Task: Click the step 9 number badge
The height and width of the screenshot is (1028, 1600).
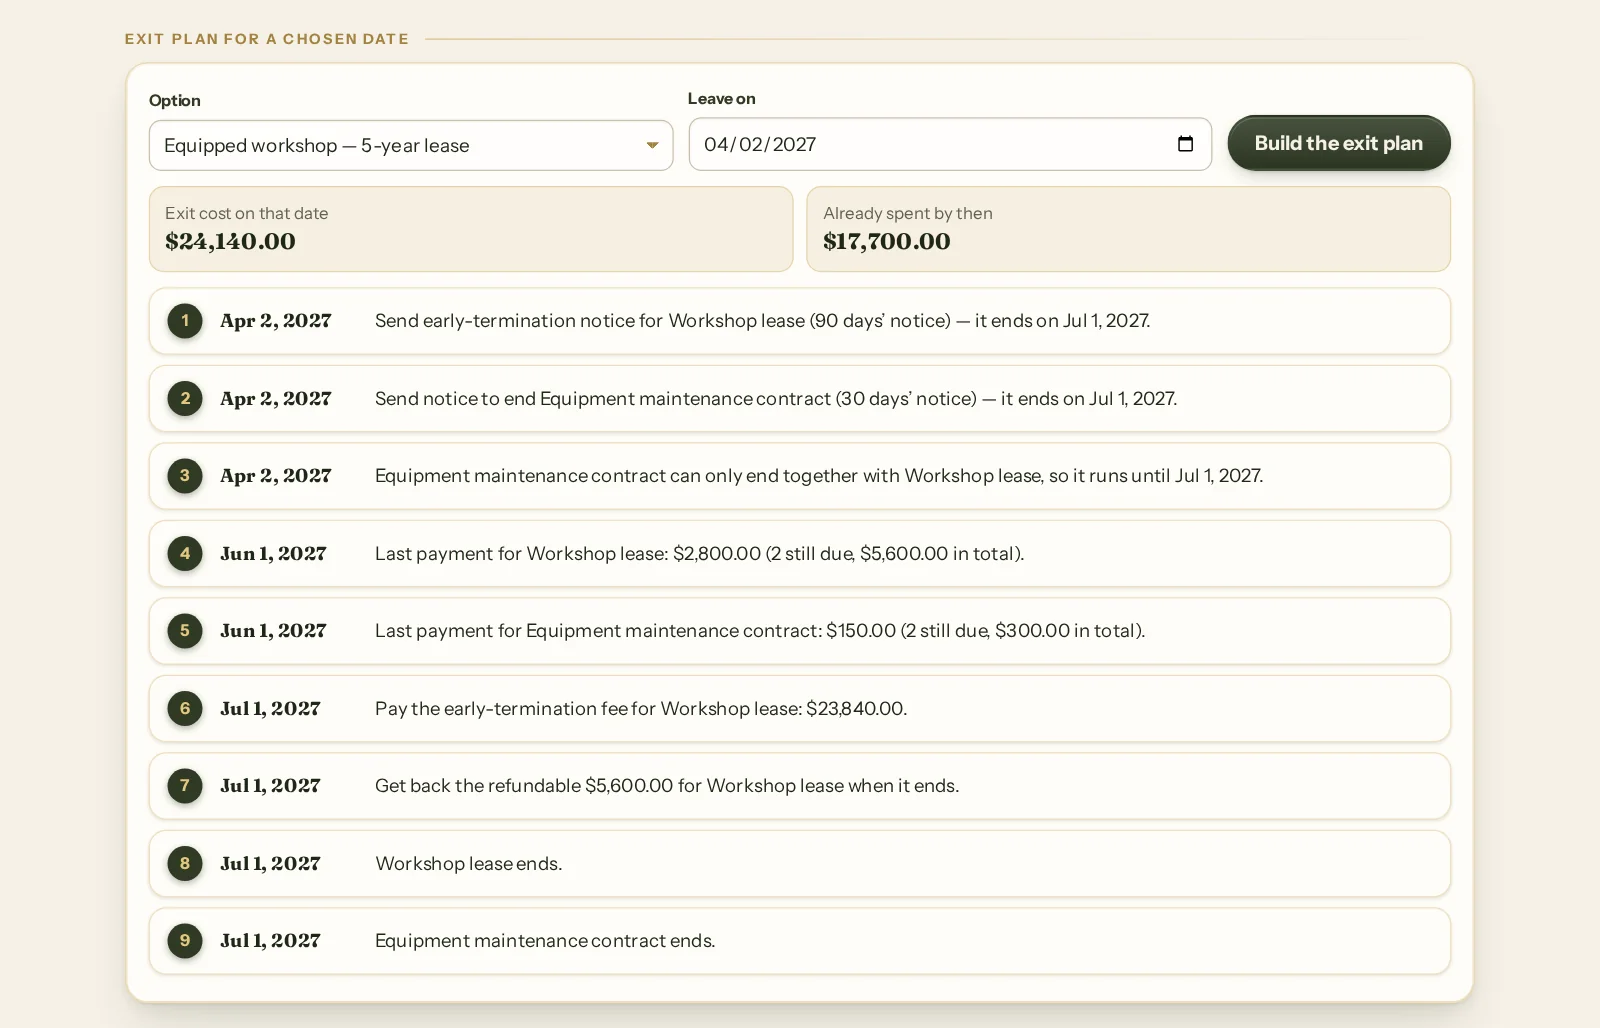Action: point(185,941)
